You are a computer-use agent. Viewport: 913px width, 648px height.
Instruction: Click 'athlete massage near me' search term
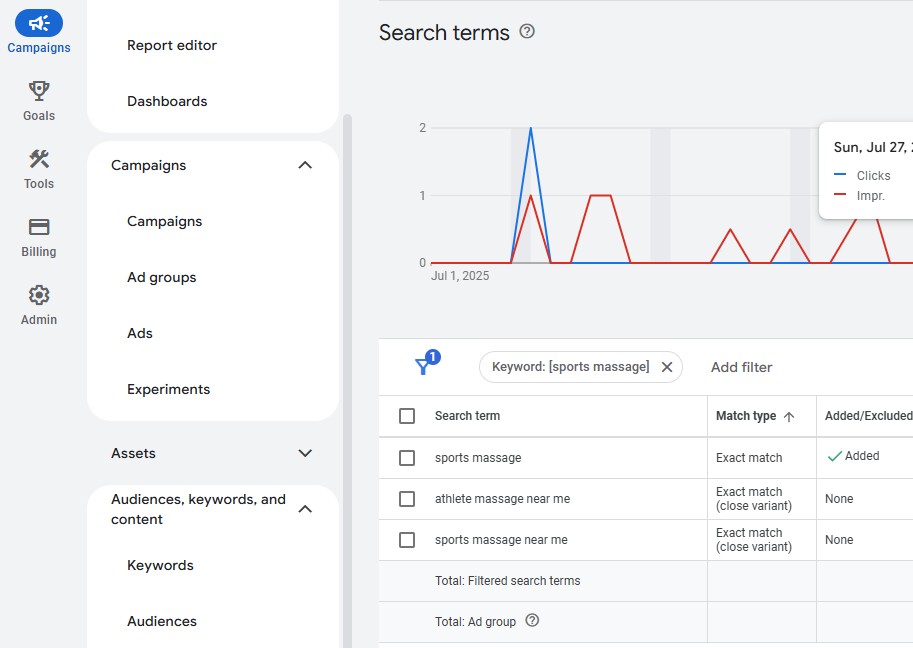pyautogui.click(x=502, y=499)
